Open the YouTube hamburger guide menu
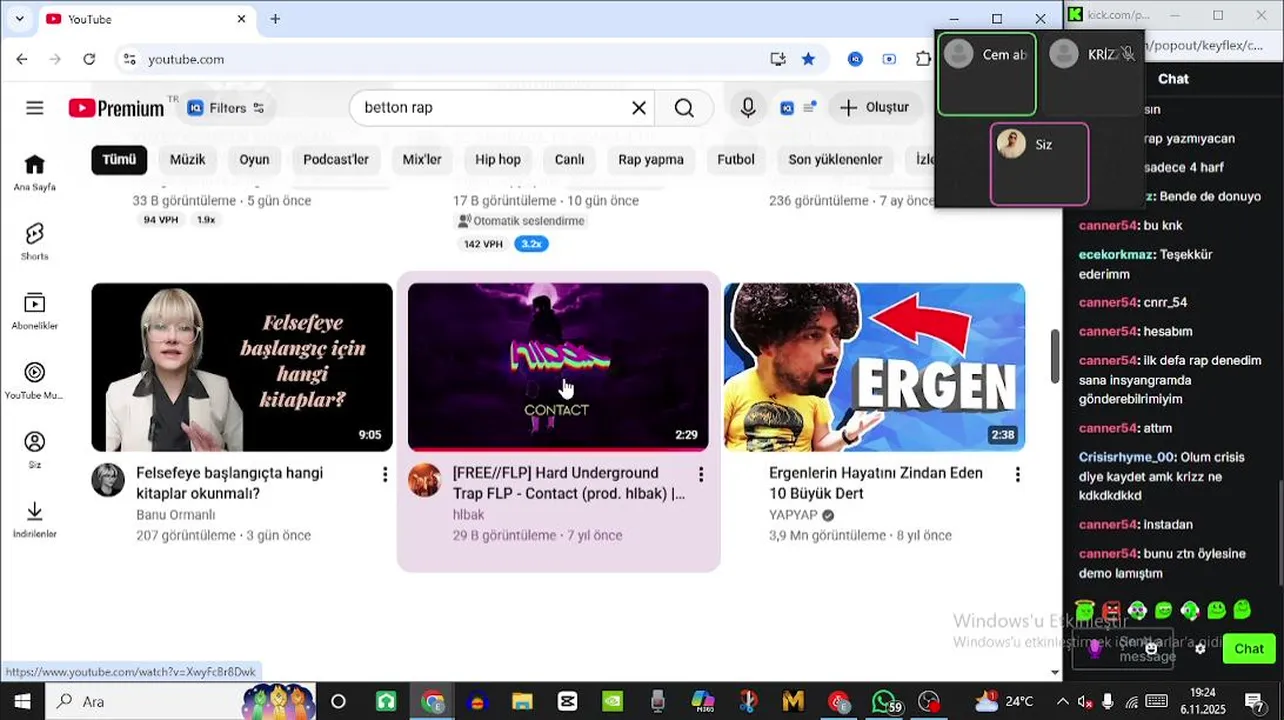Viewport: 1284px width, 720px height. point(35,108)
